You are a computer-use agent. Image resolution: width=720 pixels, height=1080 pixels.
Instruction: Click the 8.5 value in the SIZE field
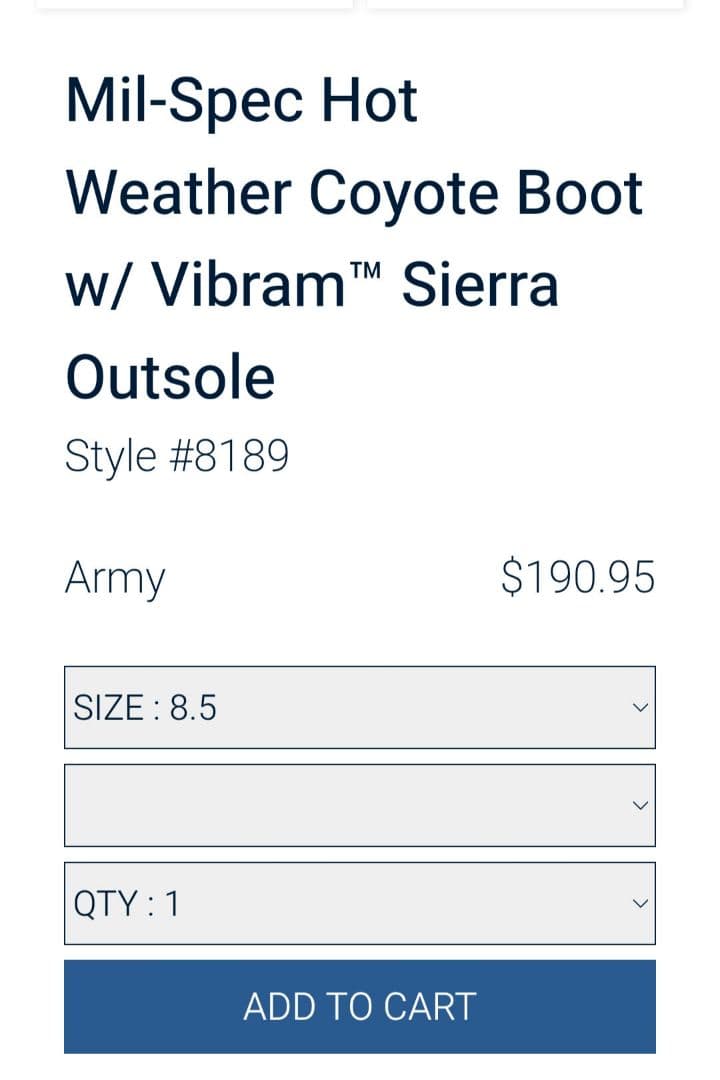click(193, 708)
